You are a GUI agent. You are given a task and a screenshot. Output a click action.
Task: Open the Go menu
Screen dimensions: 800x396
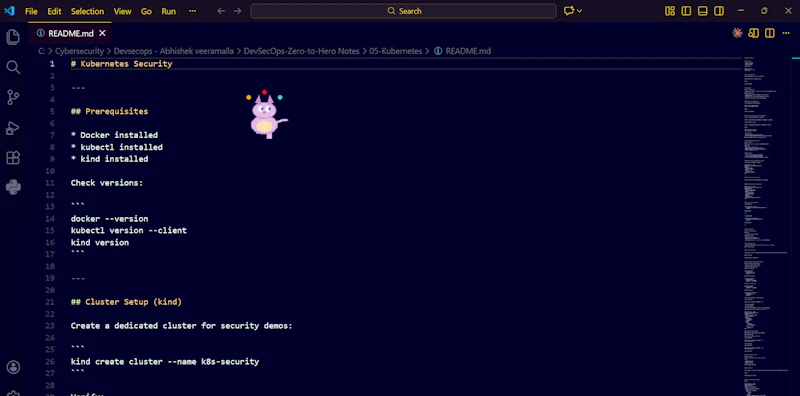[x=146, y=11]
